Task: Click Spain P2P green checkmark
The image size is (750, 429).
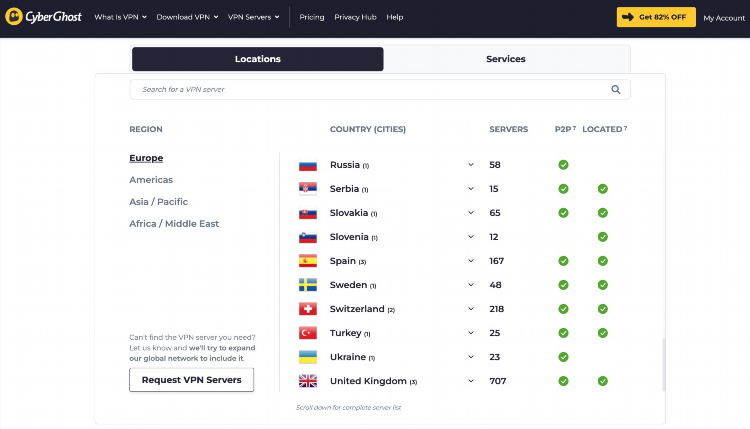Action: tap(563, 261)
